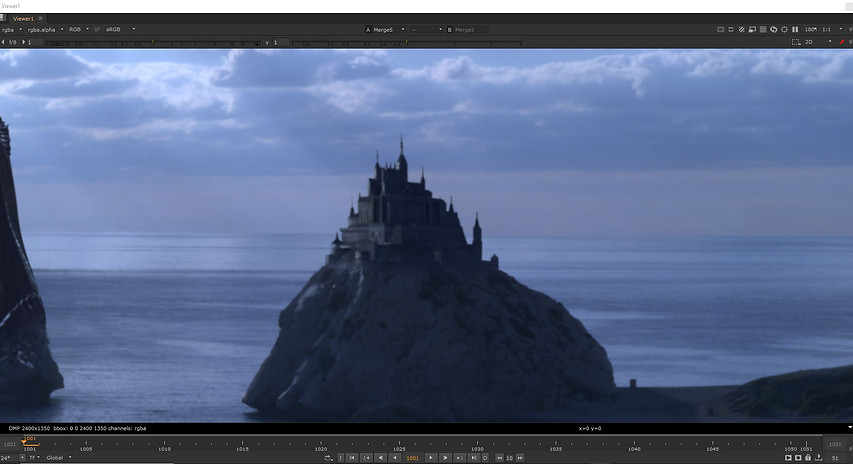The image size is (853, 464).
Task: Toggle the format guide selection icon
Action: (x=796, y=42)
